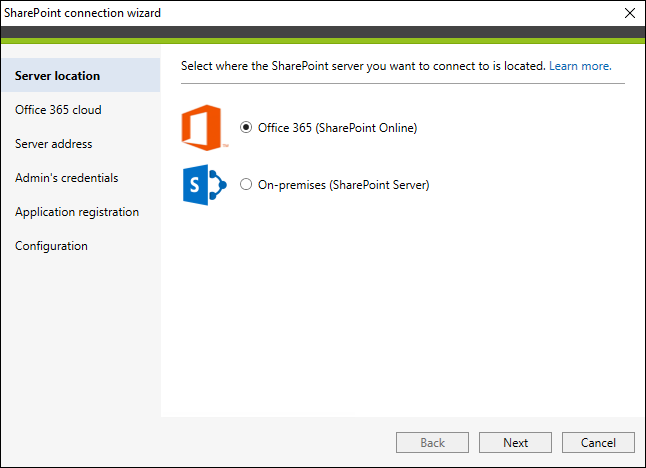Click the Back button

pyautogui.click(x=432, y=442)
